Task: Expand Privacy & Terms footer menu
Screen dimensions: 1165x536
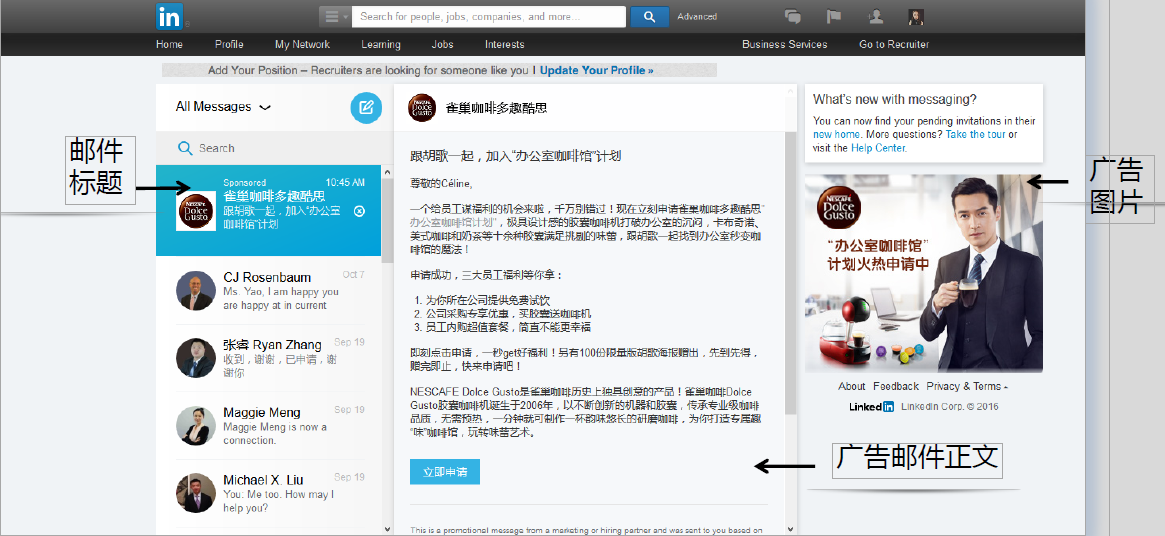Action: tap(967, 387)
